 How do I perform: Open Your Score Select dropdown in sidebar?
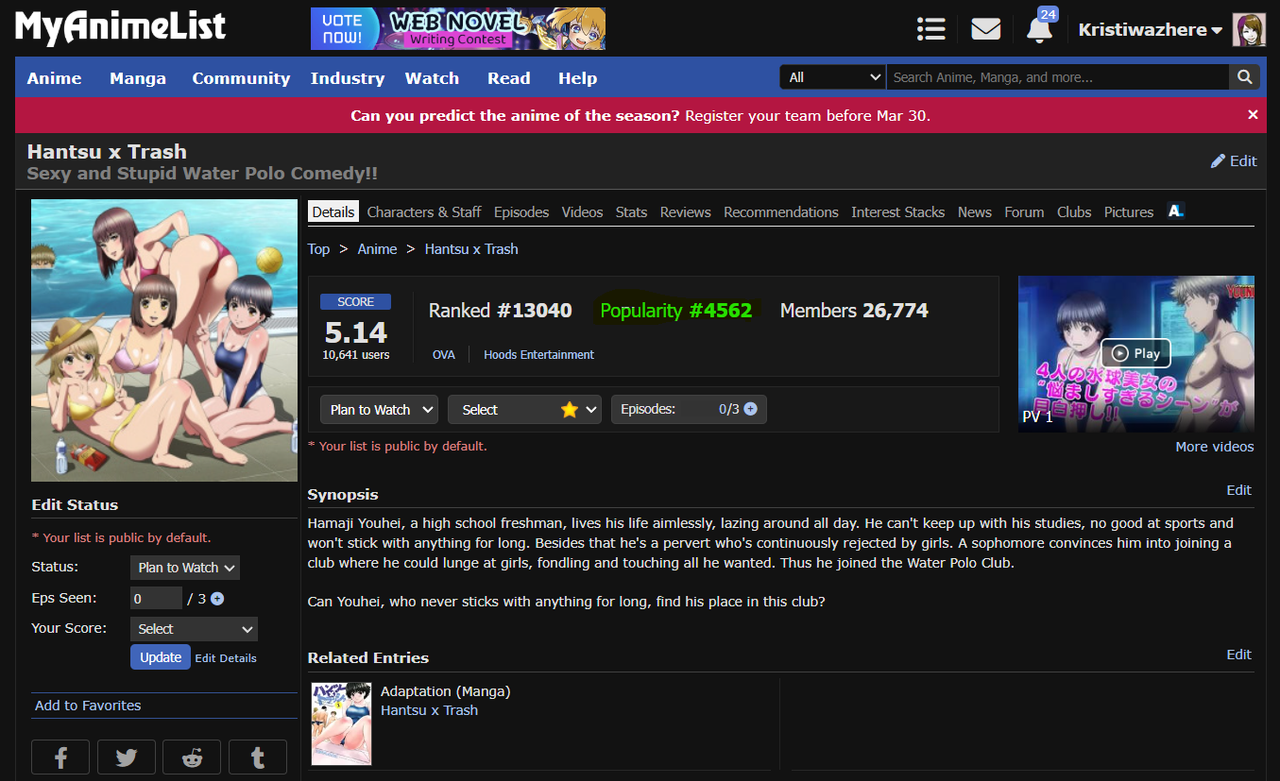click(194, 629)
